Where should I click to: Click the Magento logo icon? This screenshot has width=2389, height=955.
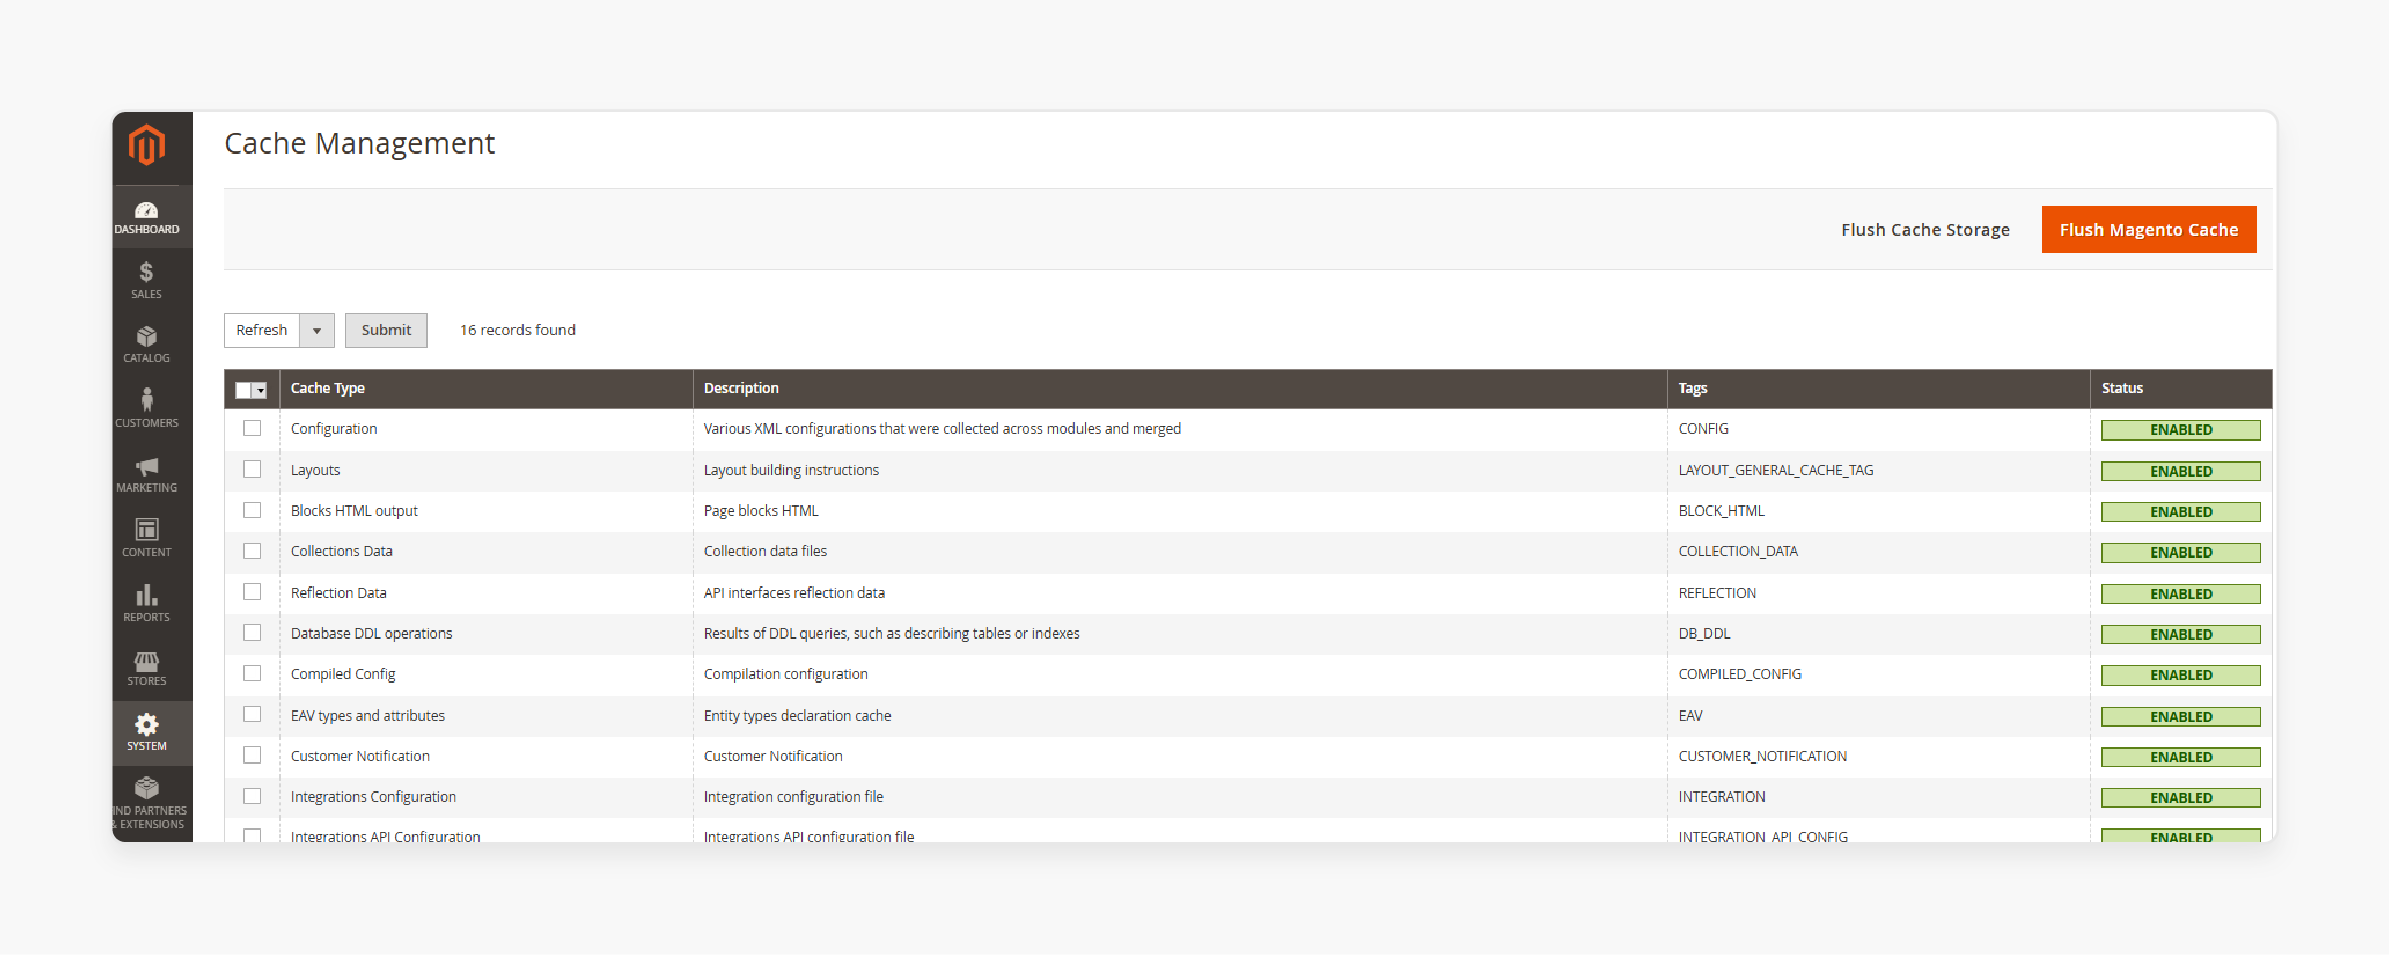[147, 145]
